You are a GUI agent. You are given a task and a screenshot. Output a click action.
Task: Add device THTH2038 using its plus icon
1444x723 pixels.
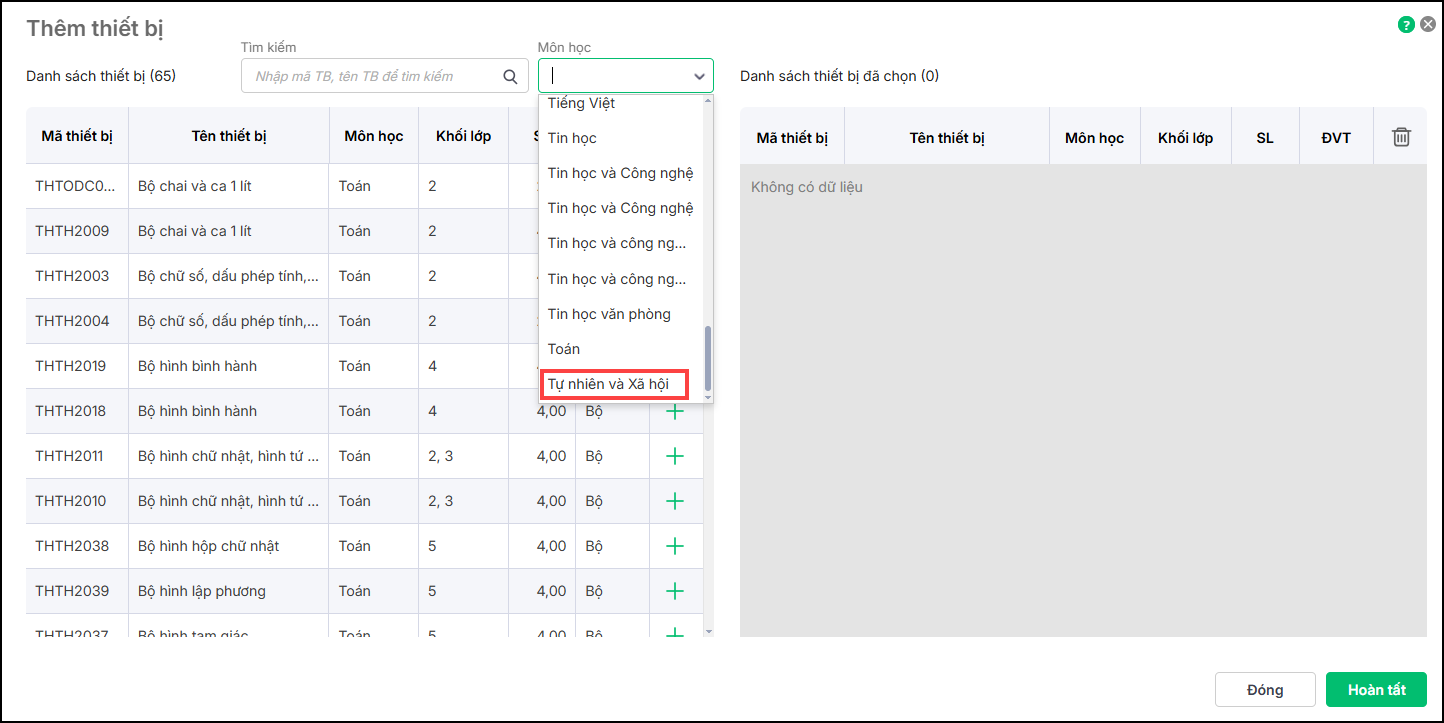tap(675, 546)
